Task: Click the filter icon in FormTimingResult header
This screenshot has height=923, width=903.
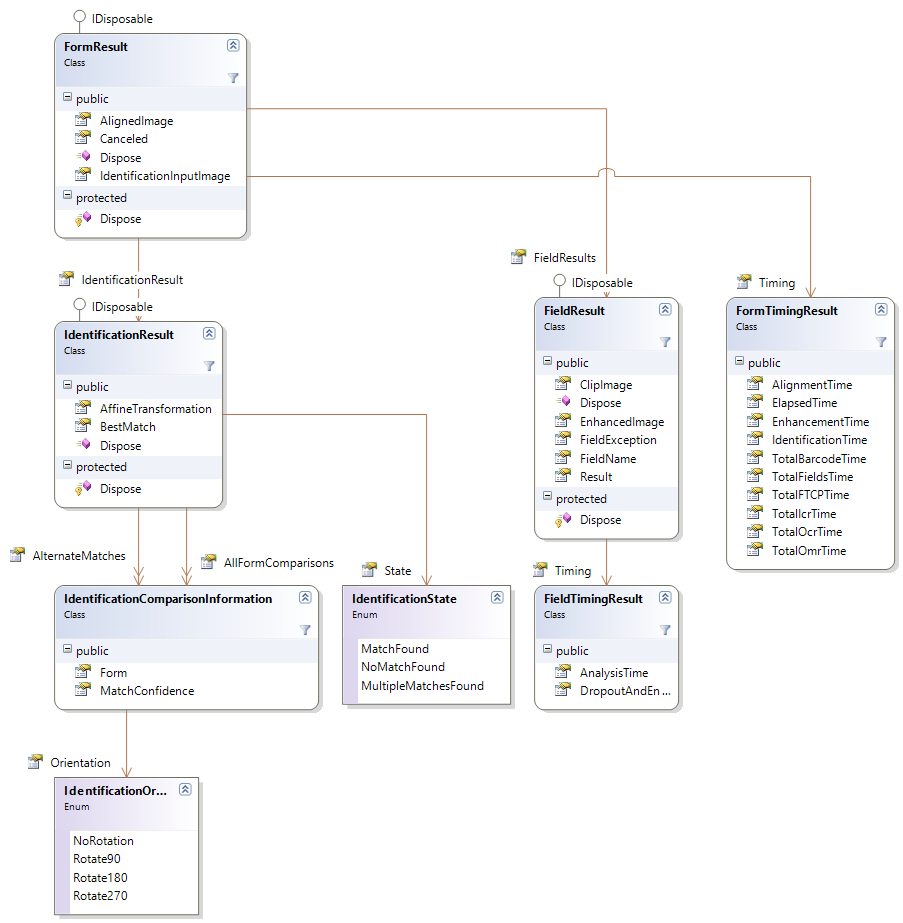Action: coord(881,341)
